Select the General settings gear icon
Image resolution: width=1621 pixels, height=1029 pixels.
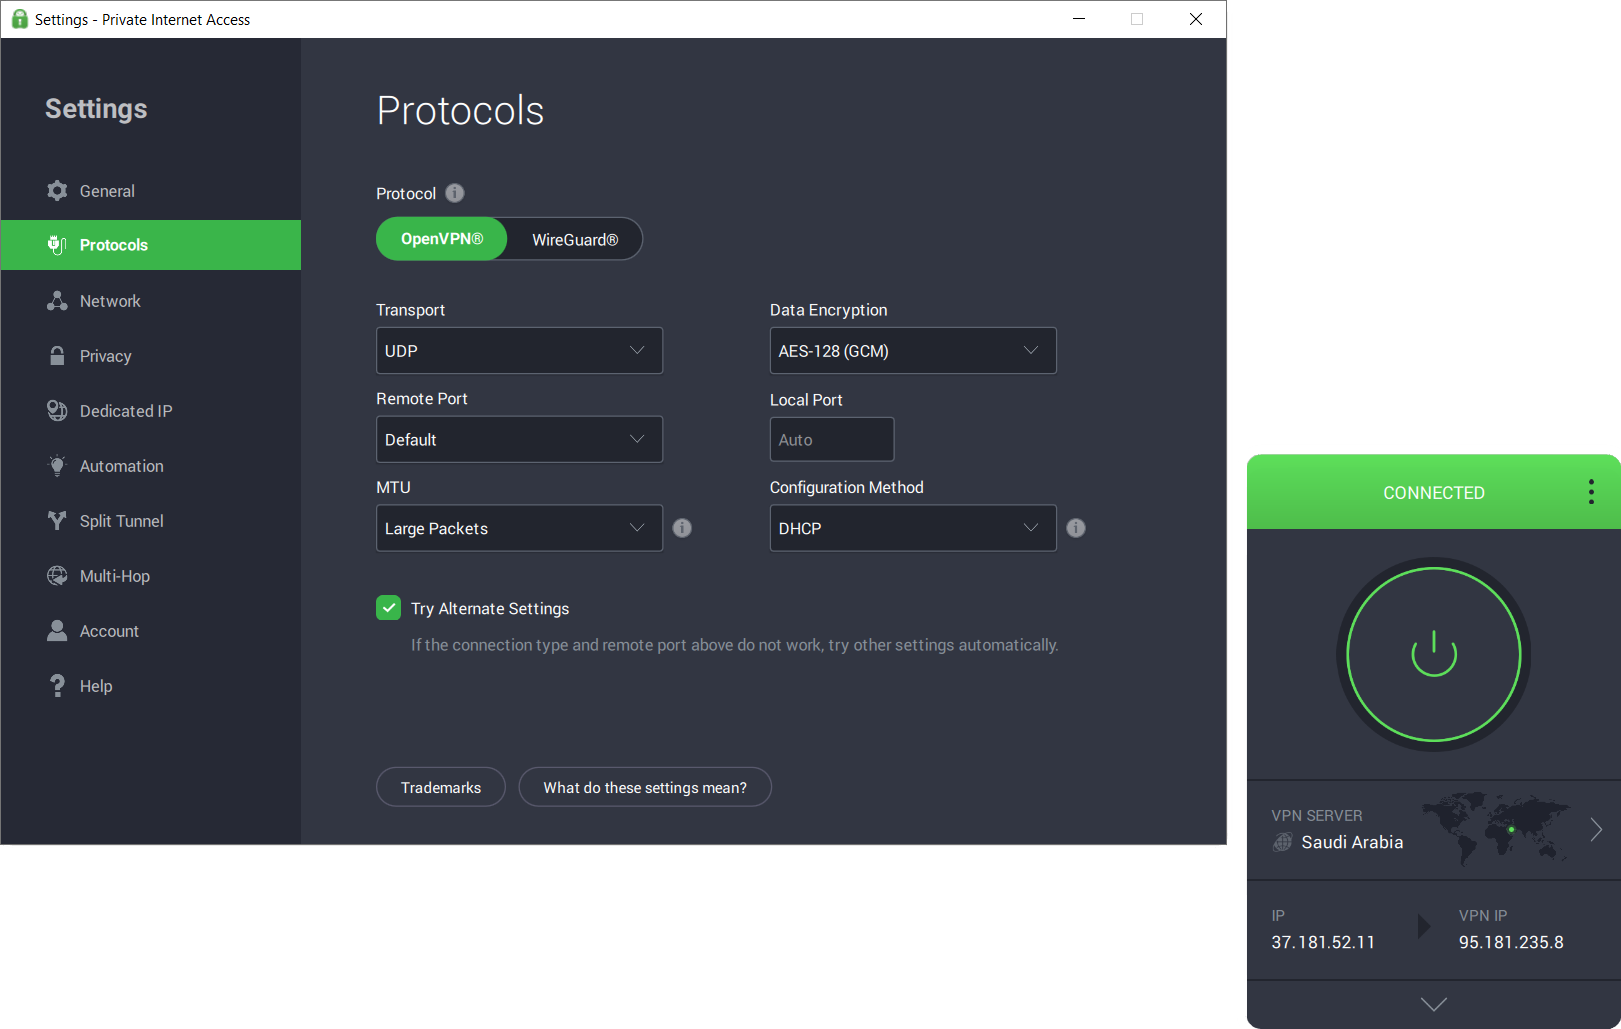tap(58, 190)
